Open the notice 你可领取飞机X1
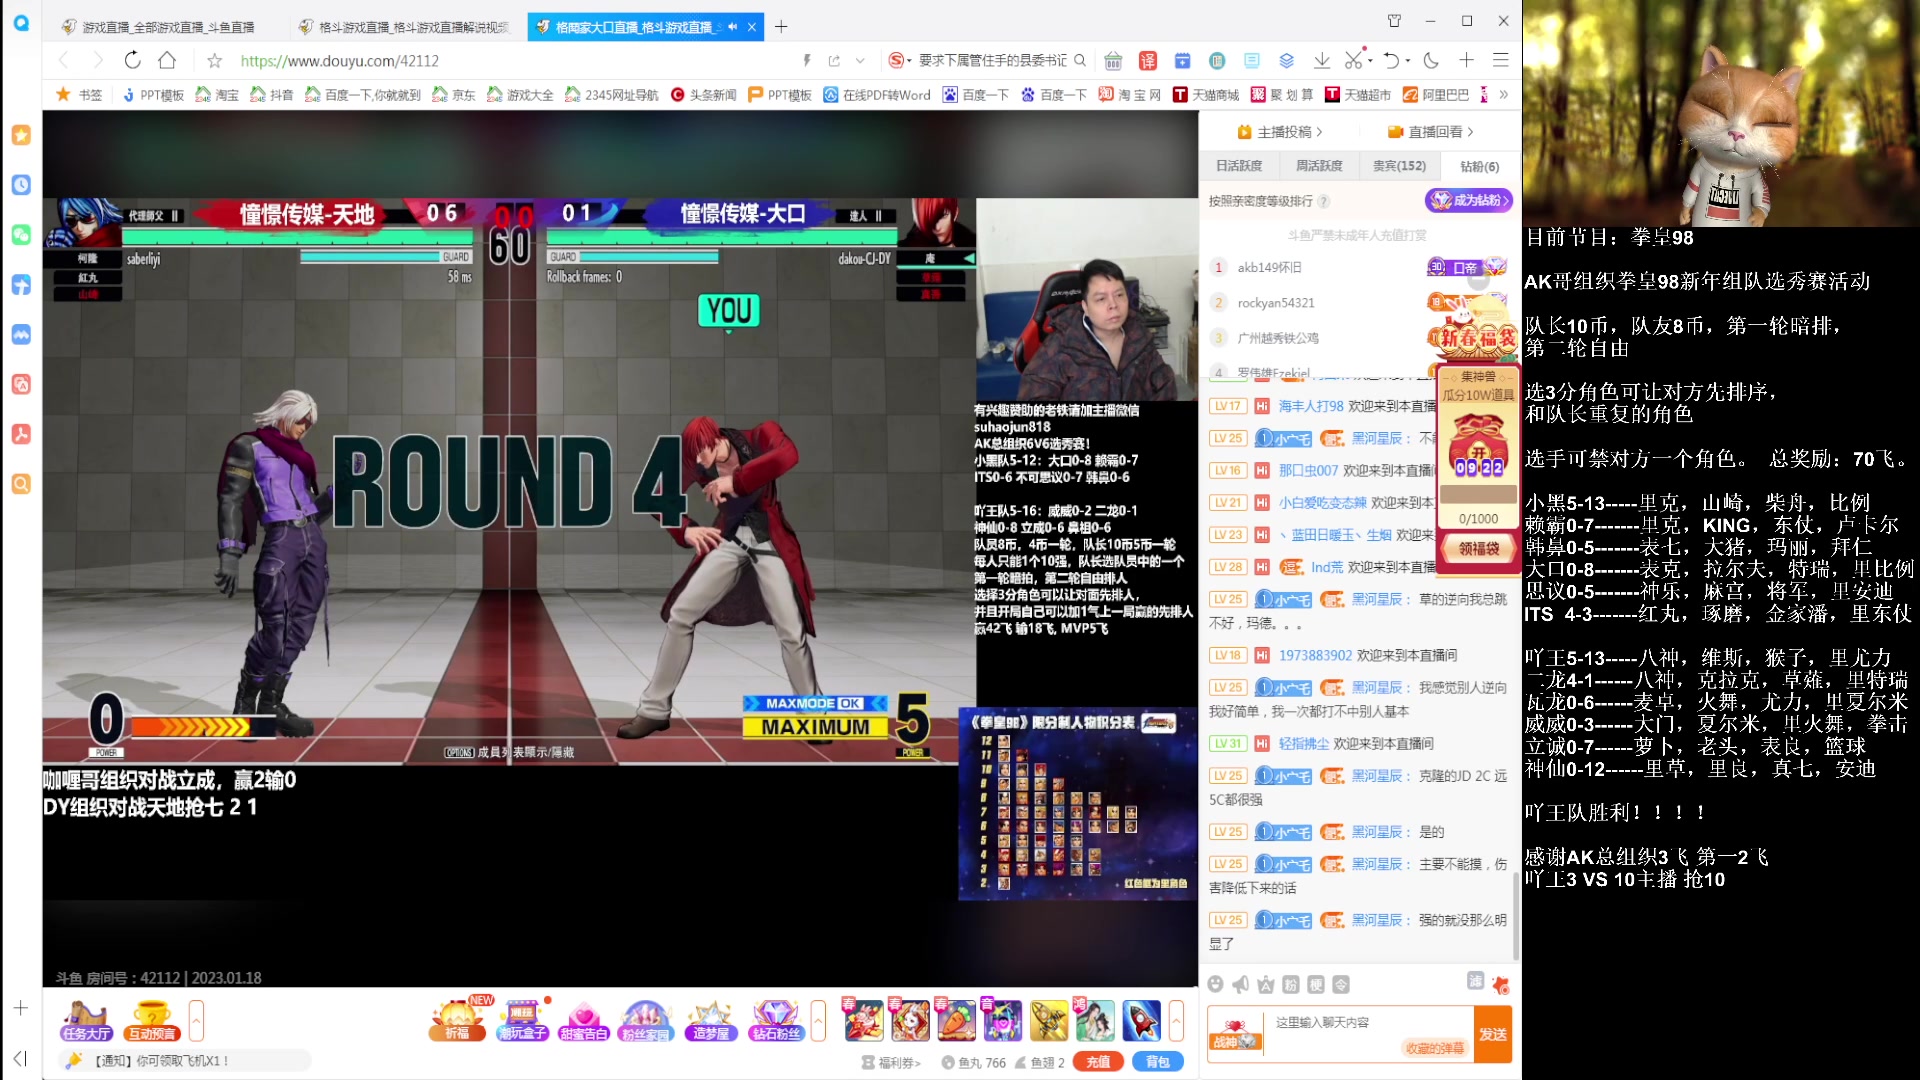Image resolution: width=1920 pixels, height=1080 pixels. click(162, 1061)
